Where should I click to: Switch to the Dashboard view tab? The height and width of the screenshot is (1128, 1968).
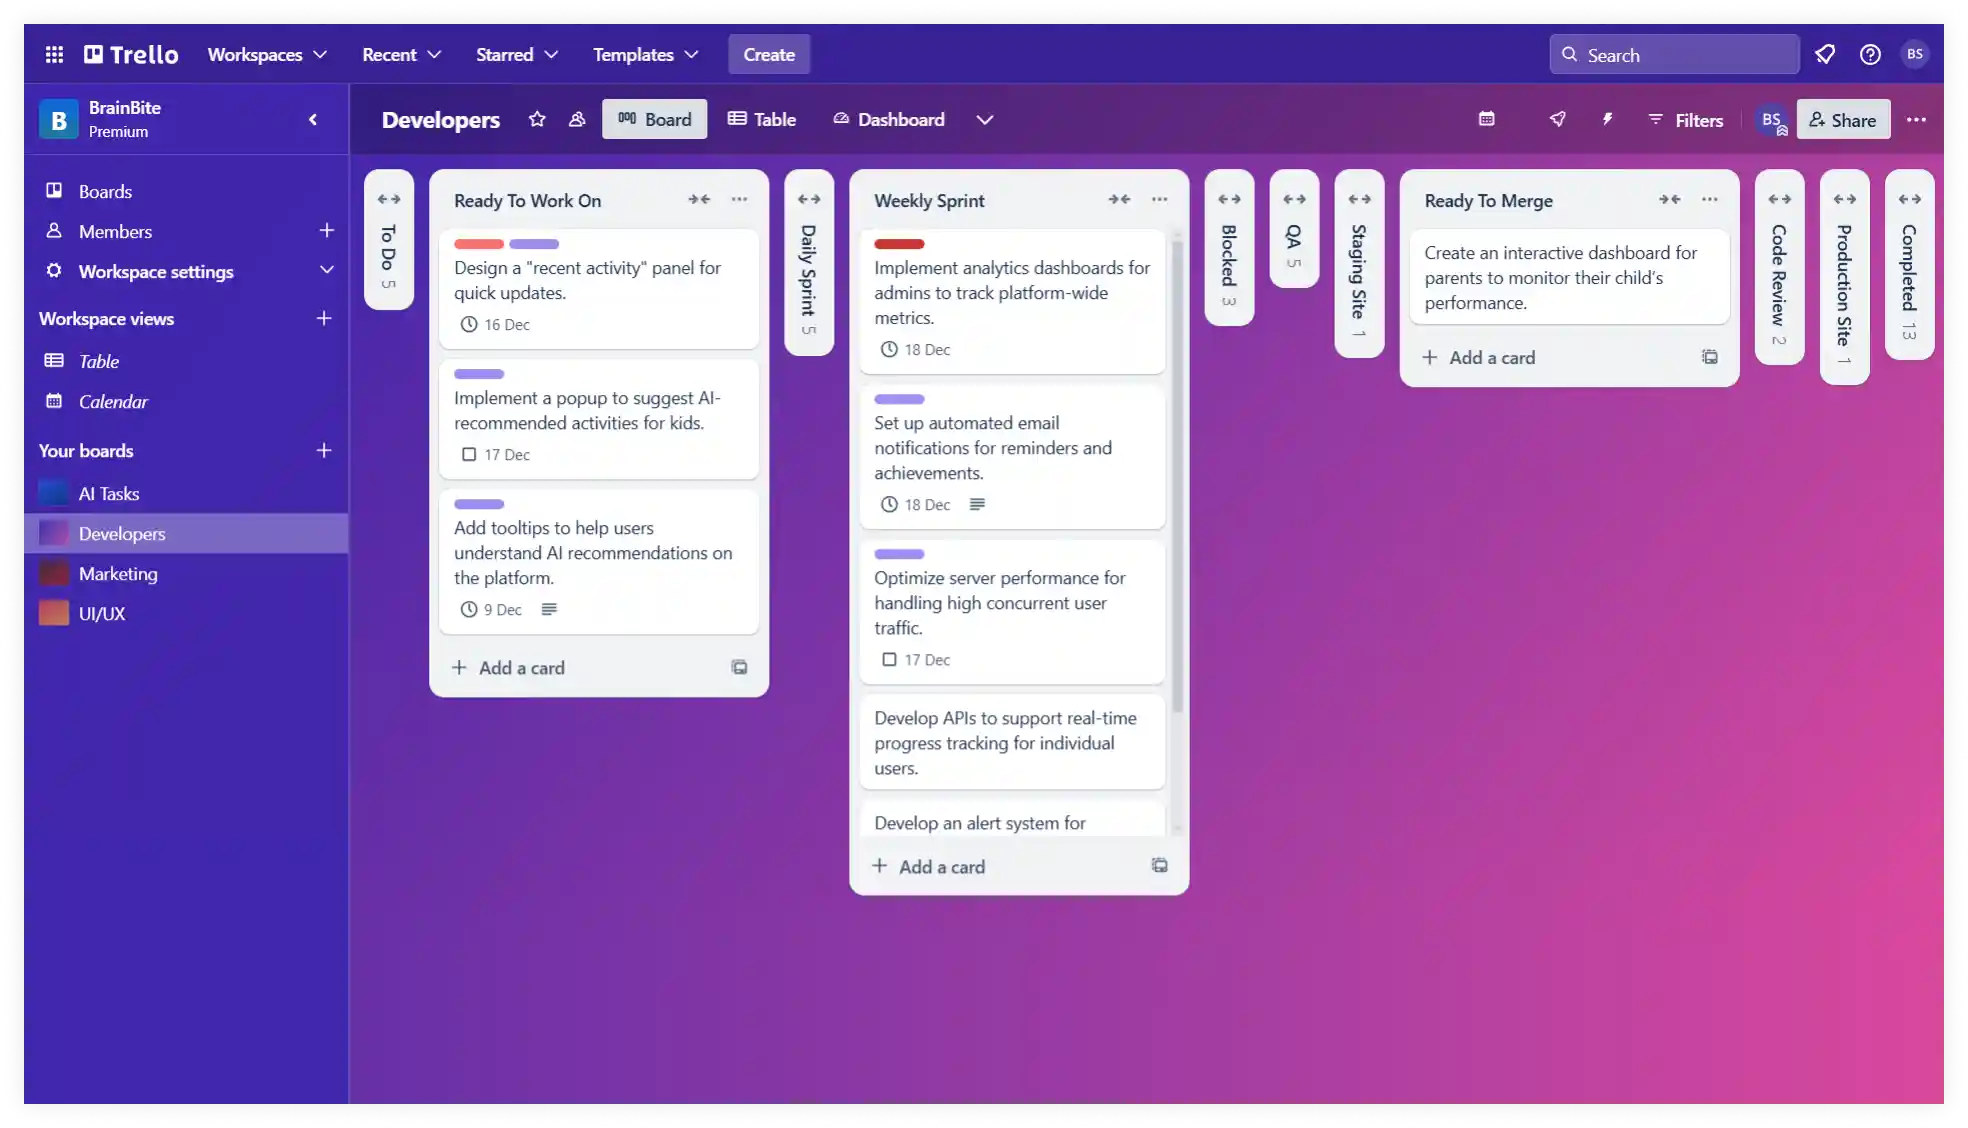coord(889,119)
